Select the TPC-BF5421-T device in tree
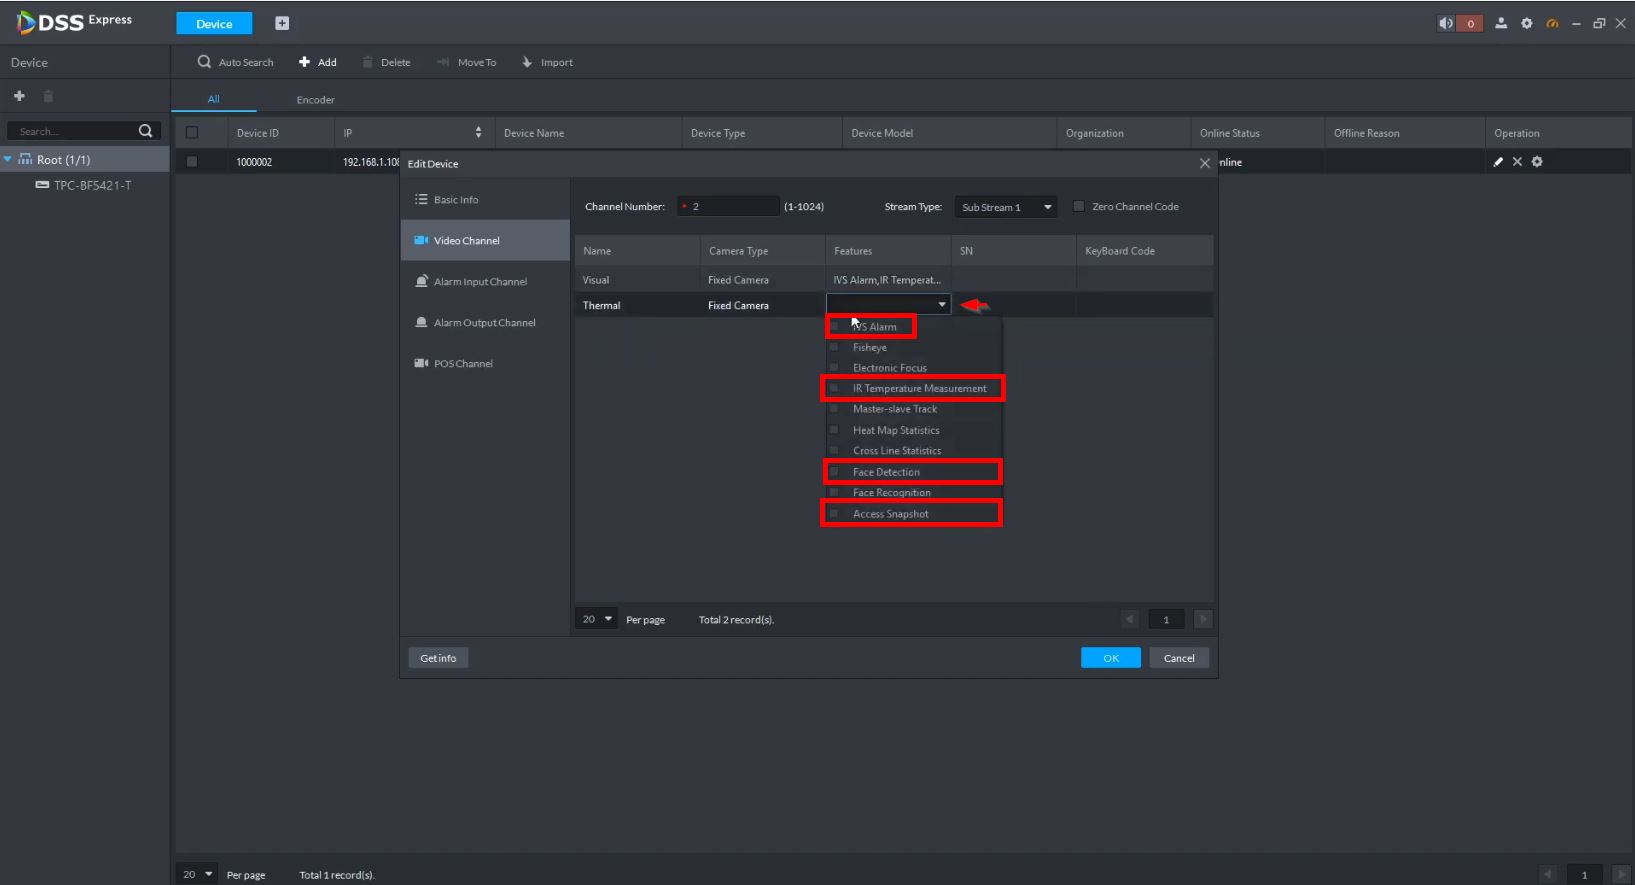The height and width of the screenshot is (885, 1635). [x=92, y=186]
